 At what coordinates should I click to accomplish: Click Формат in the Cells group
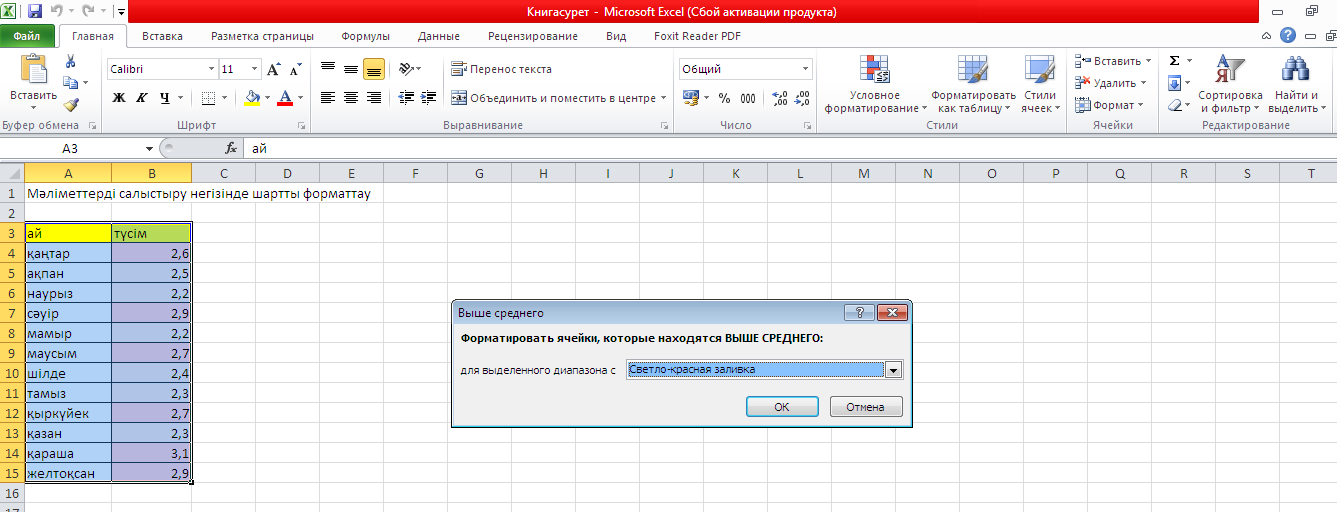[x=1109, y=105]
